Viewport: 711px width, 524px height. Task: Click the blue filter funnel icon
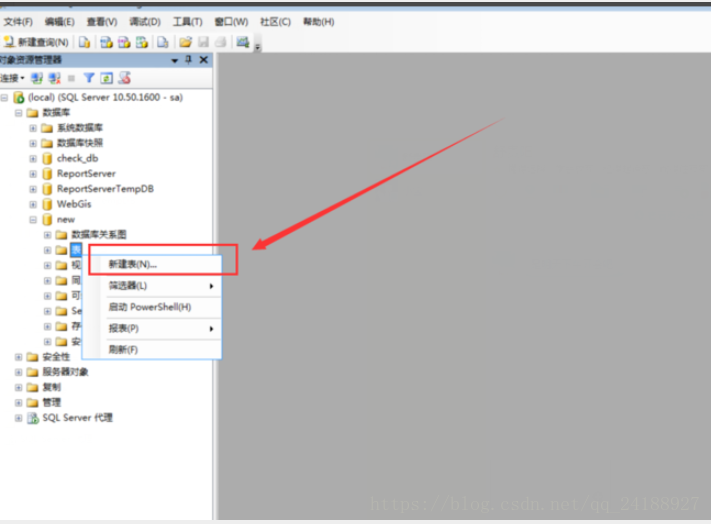[89, 78]
